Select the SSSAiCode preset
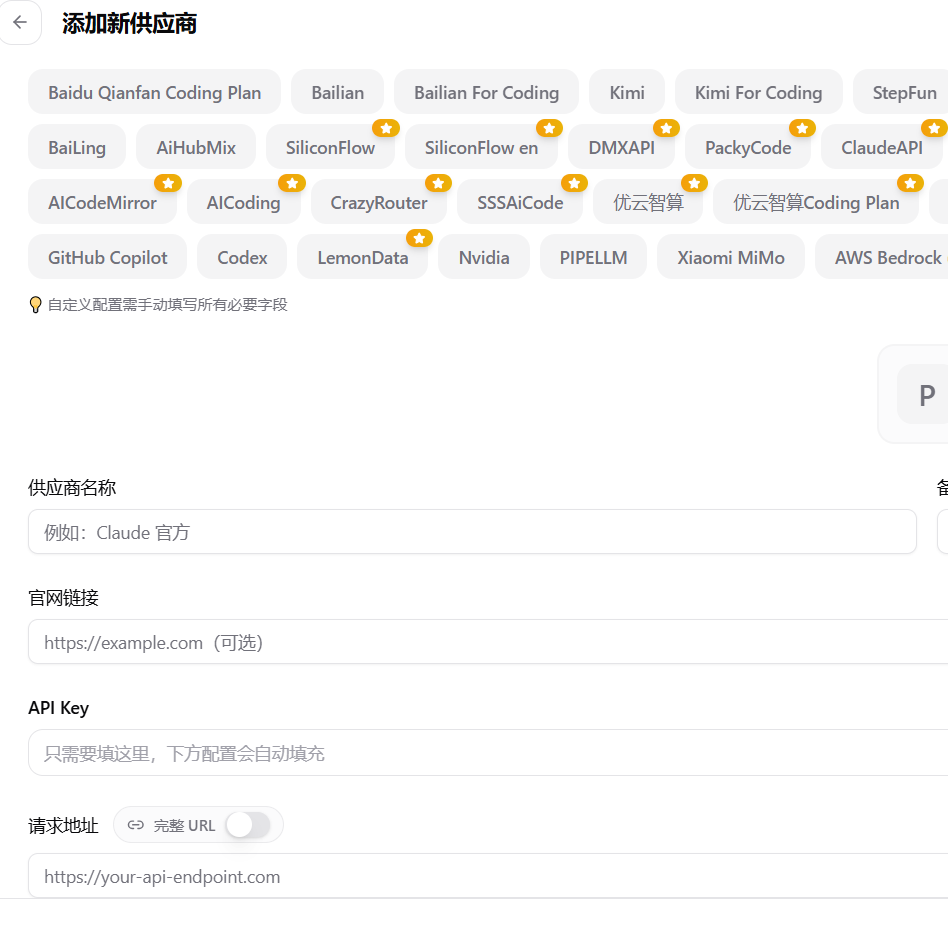948x934 pixels. [520, 202]
